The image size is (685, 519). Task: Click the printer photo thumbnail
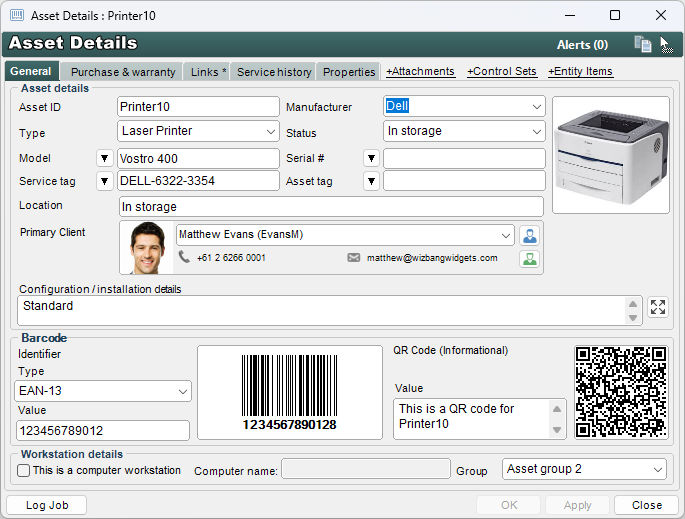(x=611, y=155)
